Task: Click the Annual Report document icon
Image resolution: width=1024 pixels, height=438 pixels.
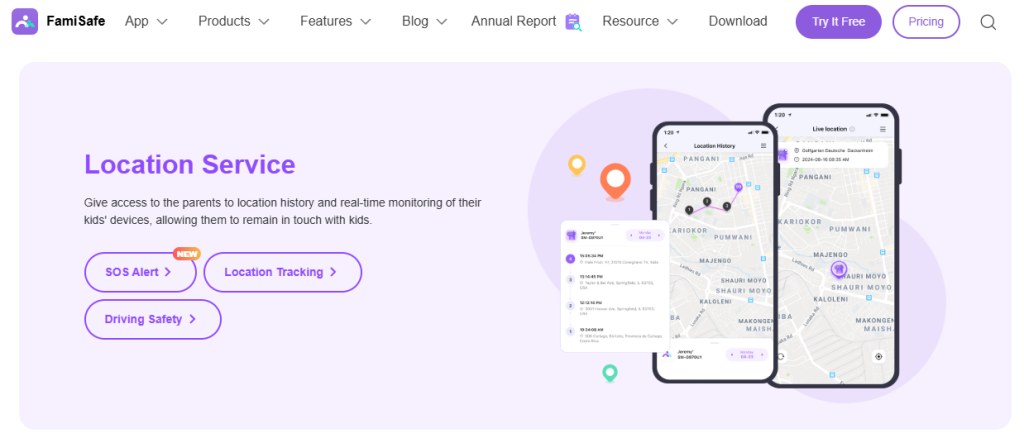Action: coord(573,22)
